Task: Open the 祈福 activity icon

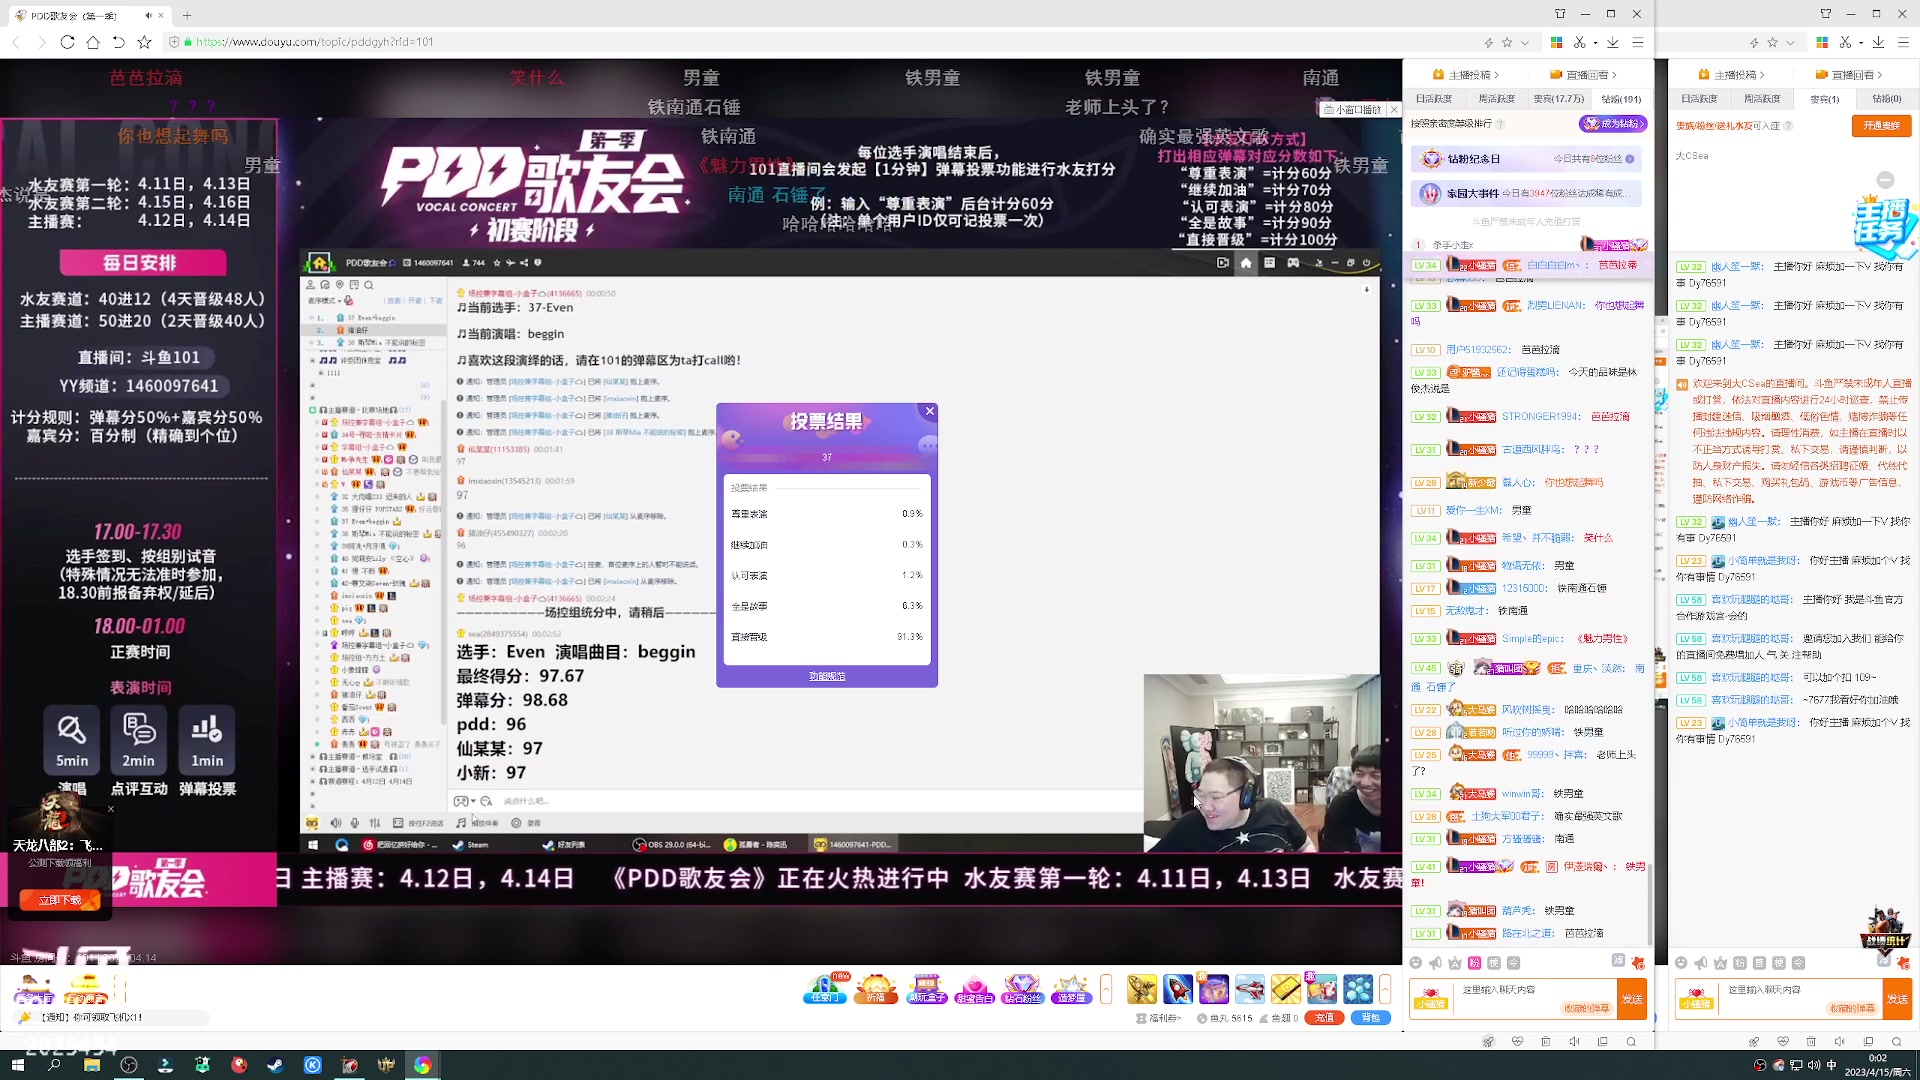Action: pos(876,988)
